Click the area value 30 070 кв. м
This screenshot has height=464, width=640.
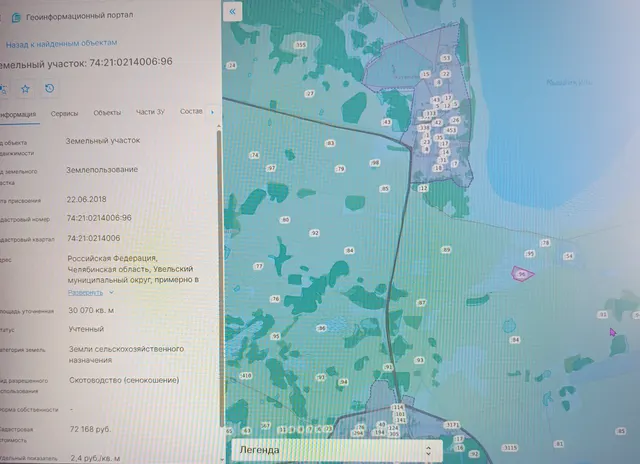click(x=91, y=311)
